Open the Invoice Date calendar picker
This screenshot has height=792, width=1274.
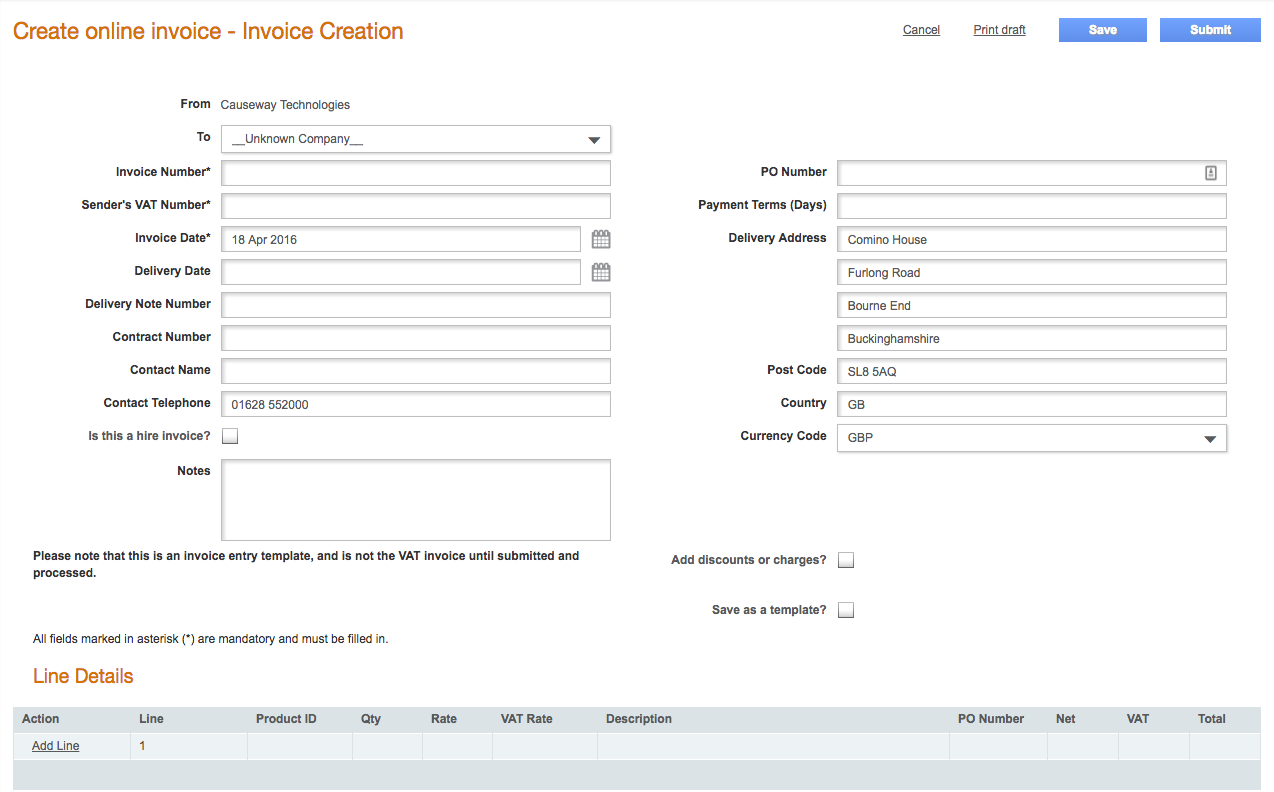pyautogui.click(x=601, y=240)
